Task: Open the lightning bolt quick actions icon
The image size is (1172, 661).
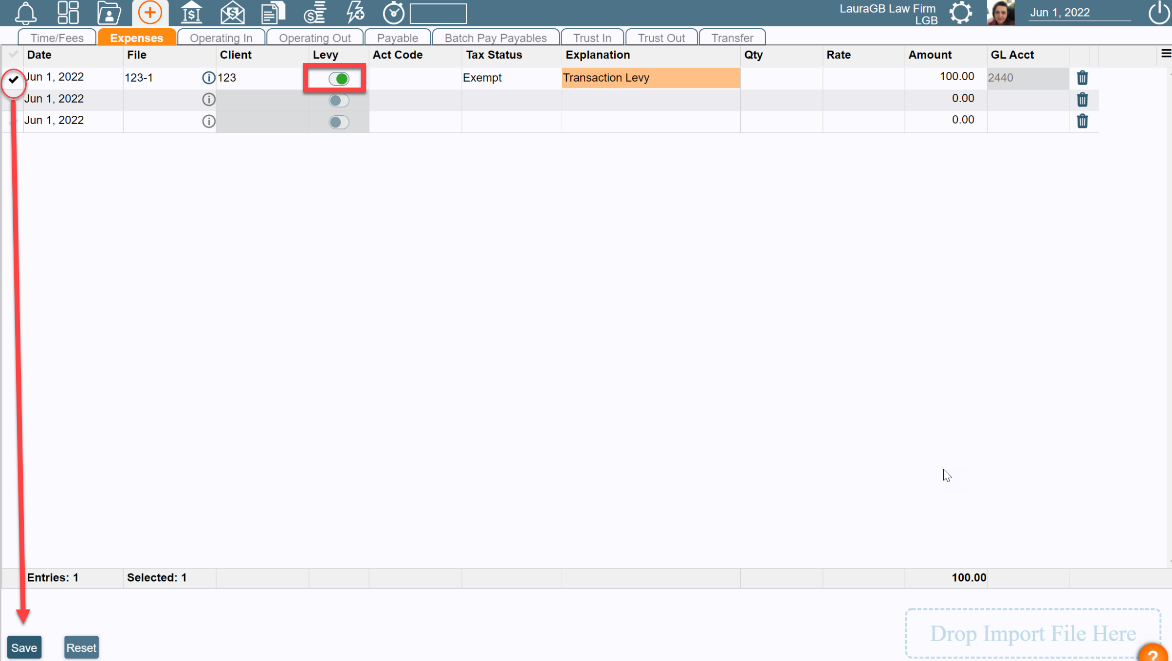Action: 355,13
